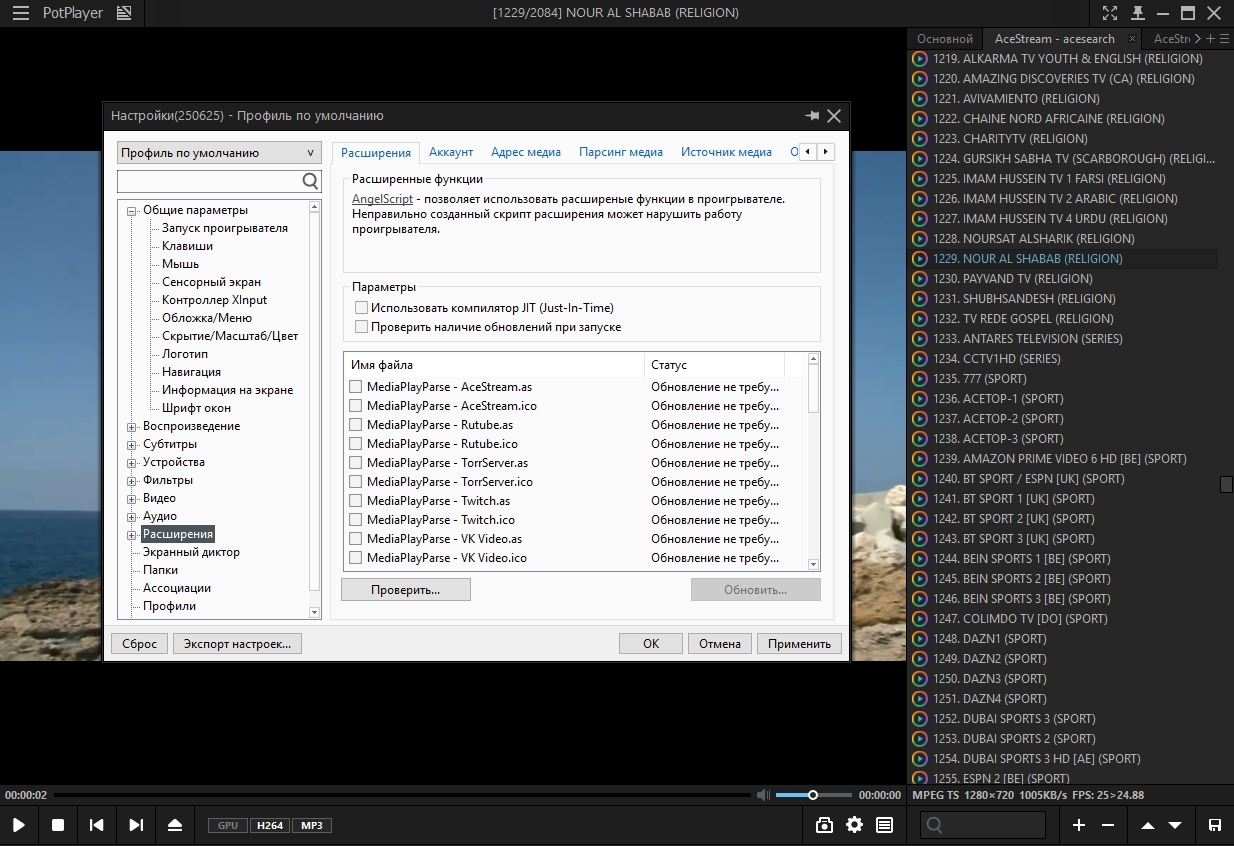Expand the 'Фильтры' tree node
The width and height of the screenshot is (1234, 846).
point(132,481)
